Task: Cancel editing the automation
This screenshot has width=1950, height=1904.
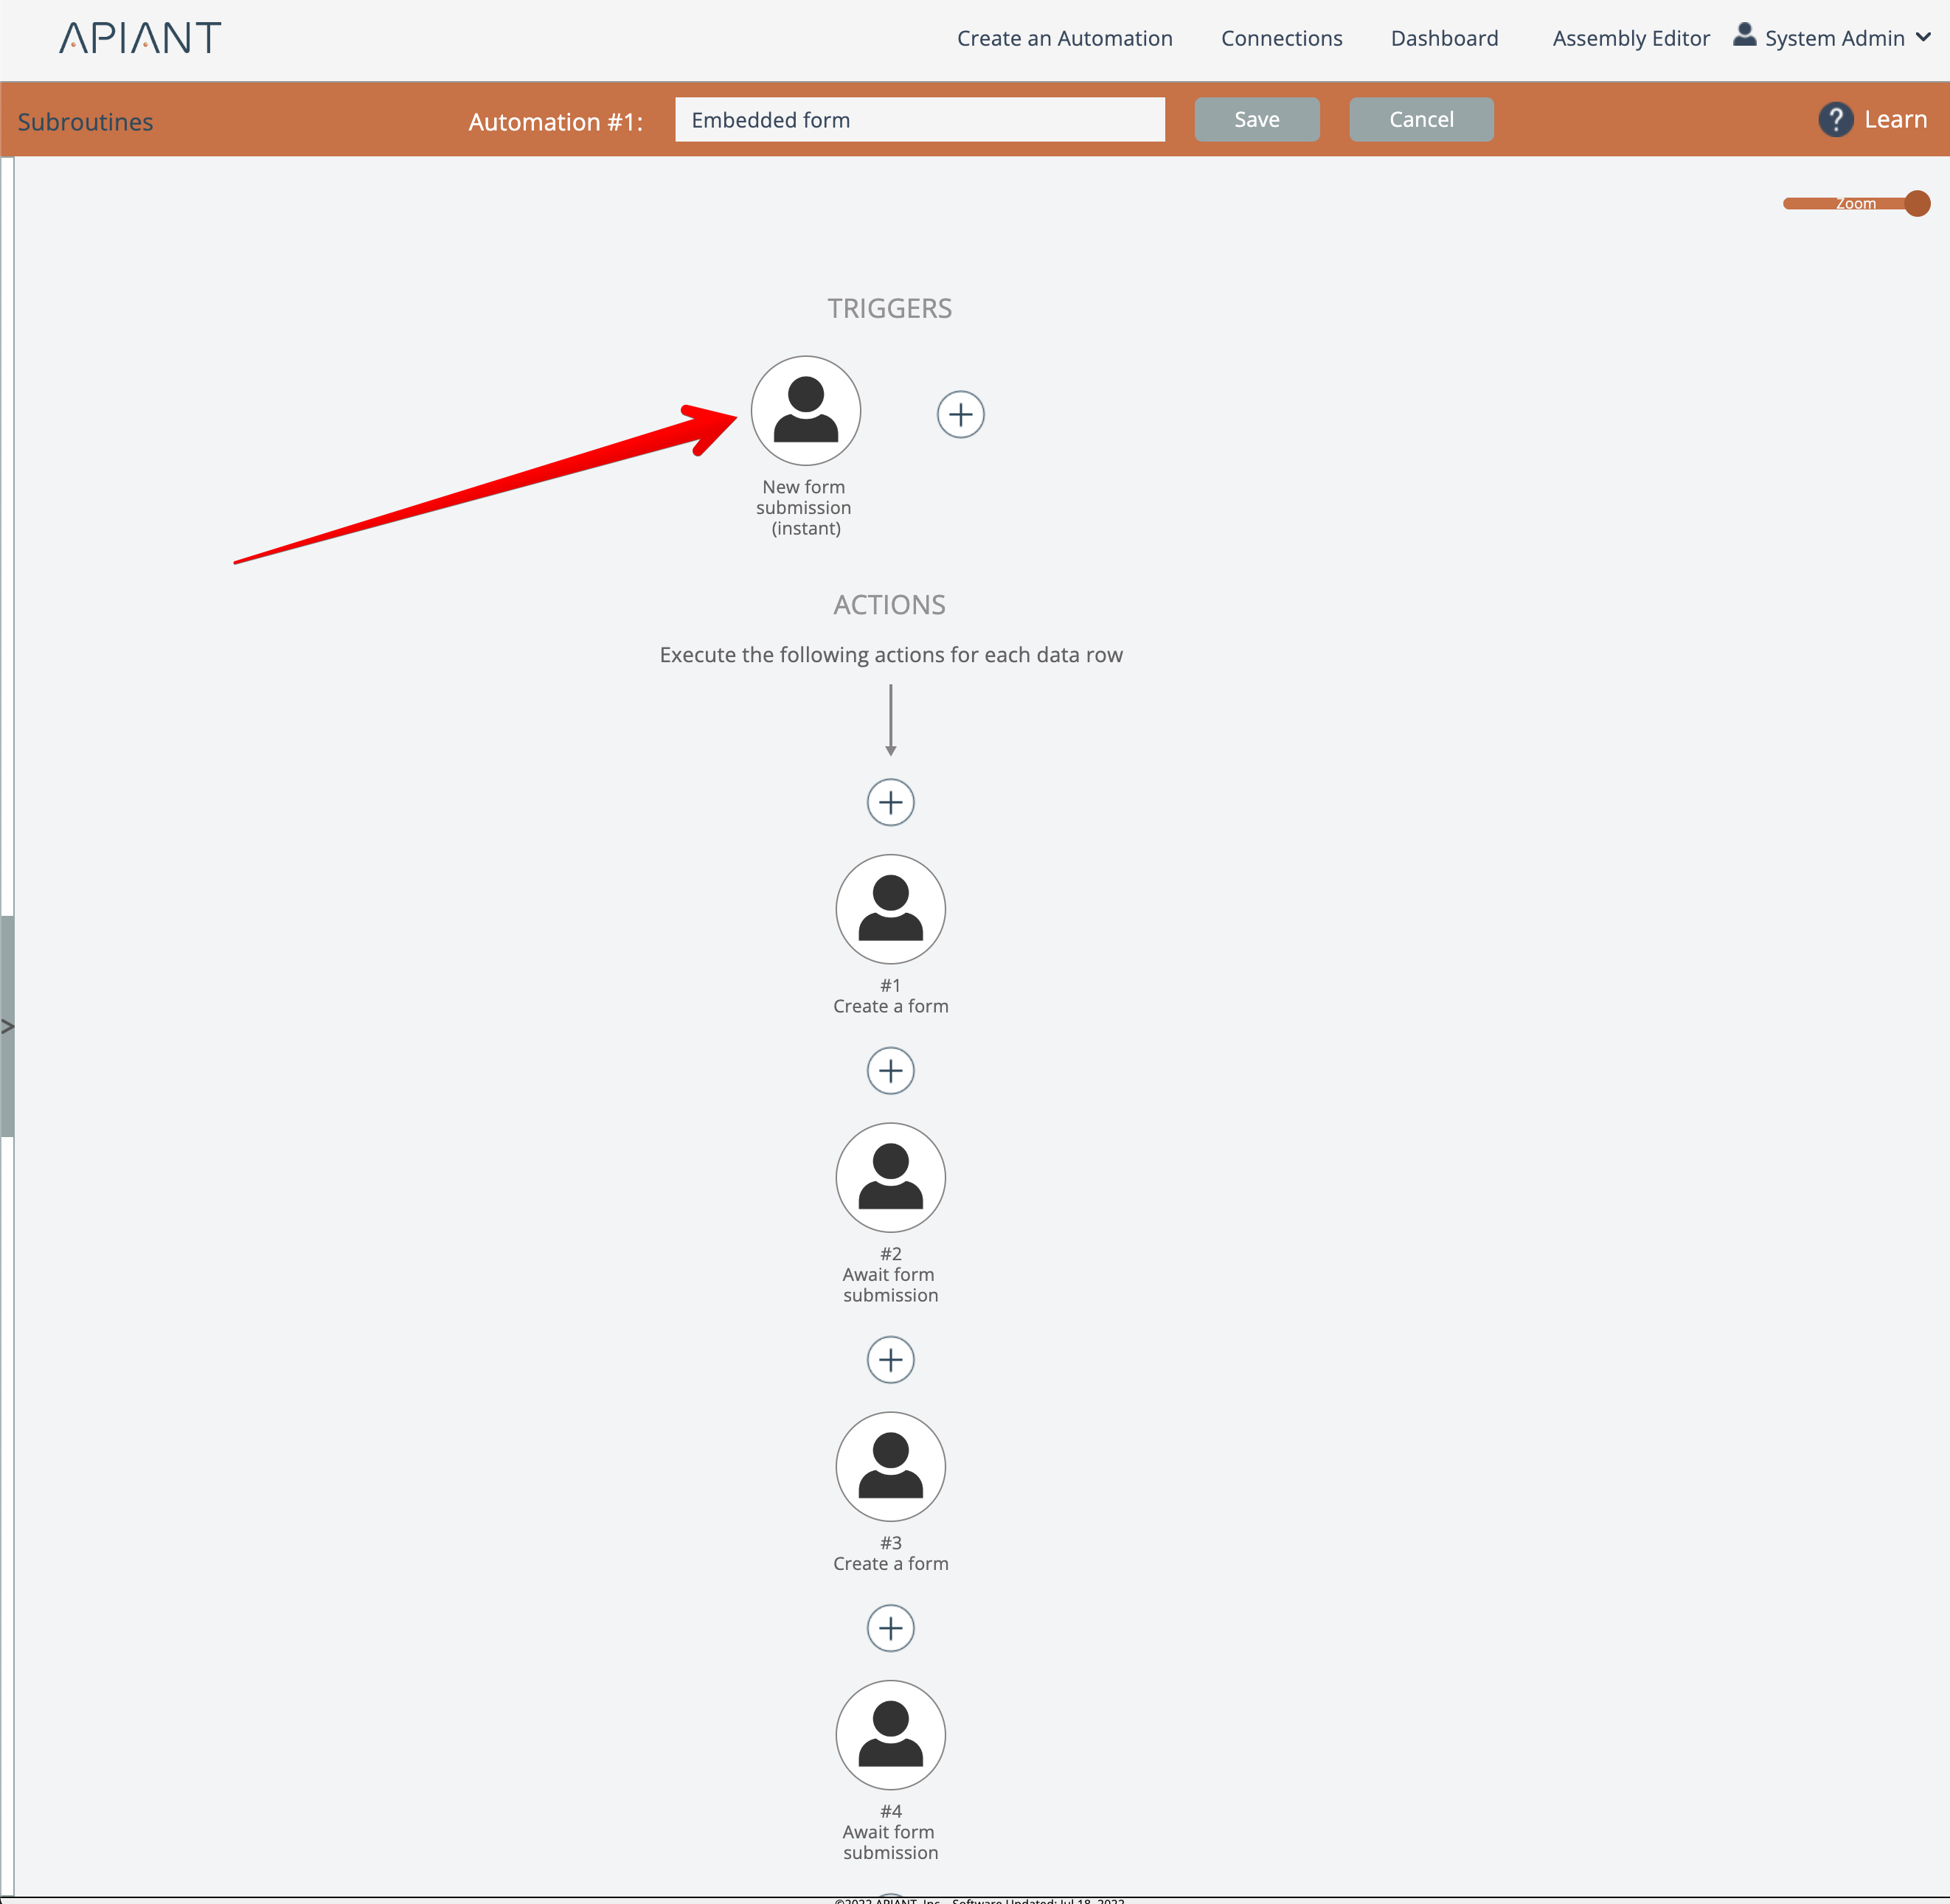Action: pos(1420,119)
